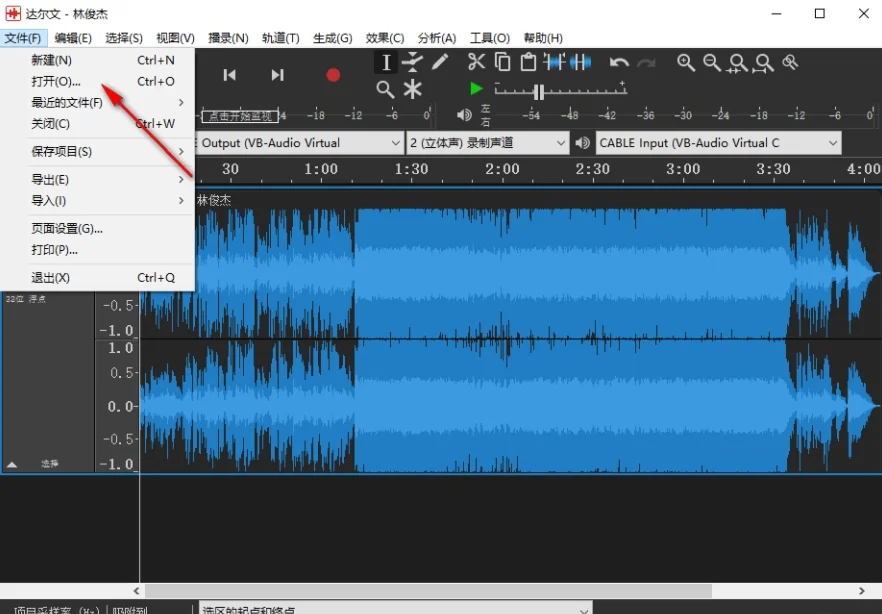The height and width of the screenshot is (614, 882).
Task: Open the 编辑(E) menu
Action: (x=73, y=38)
